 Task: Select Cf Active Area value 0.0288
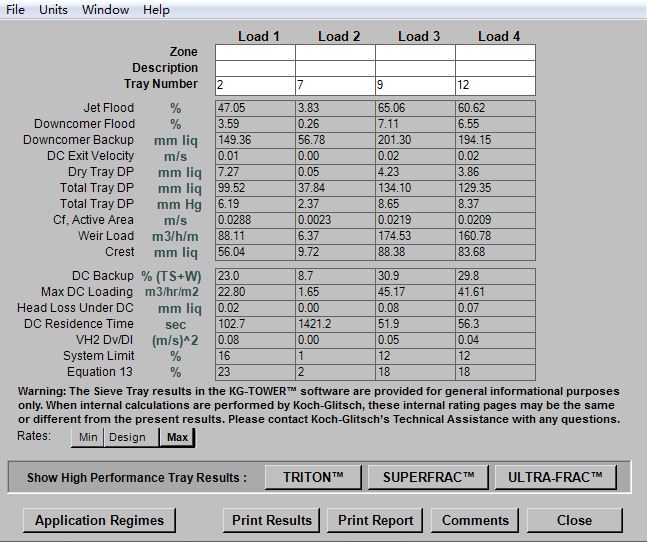tap(255, 220)
